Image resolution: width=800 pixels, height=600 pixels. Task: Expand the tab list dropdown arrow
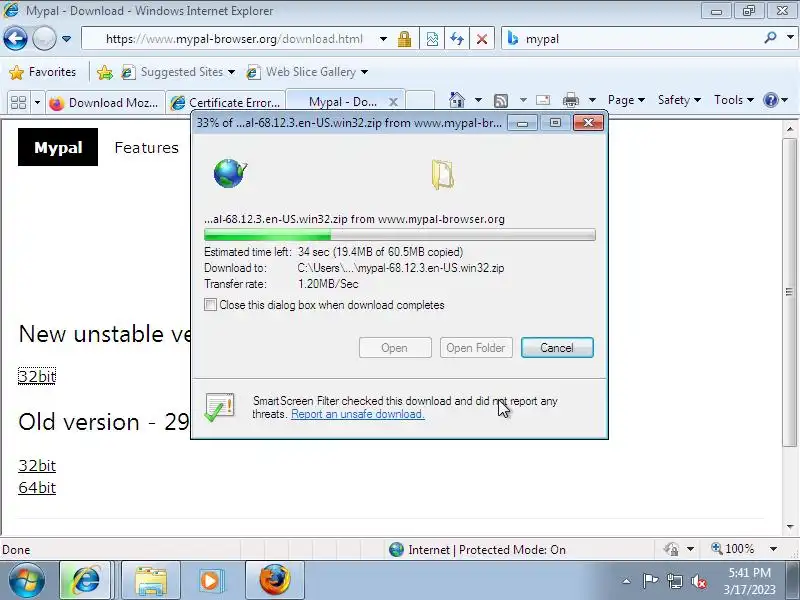click(37, 103)
